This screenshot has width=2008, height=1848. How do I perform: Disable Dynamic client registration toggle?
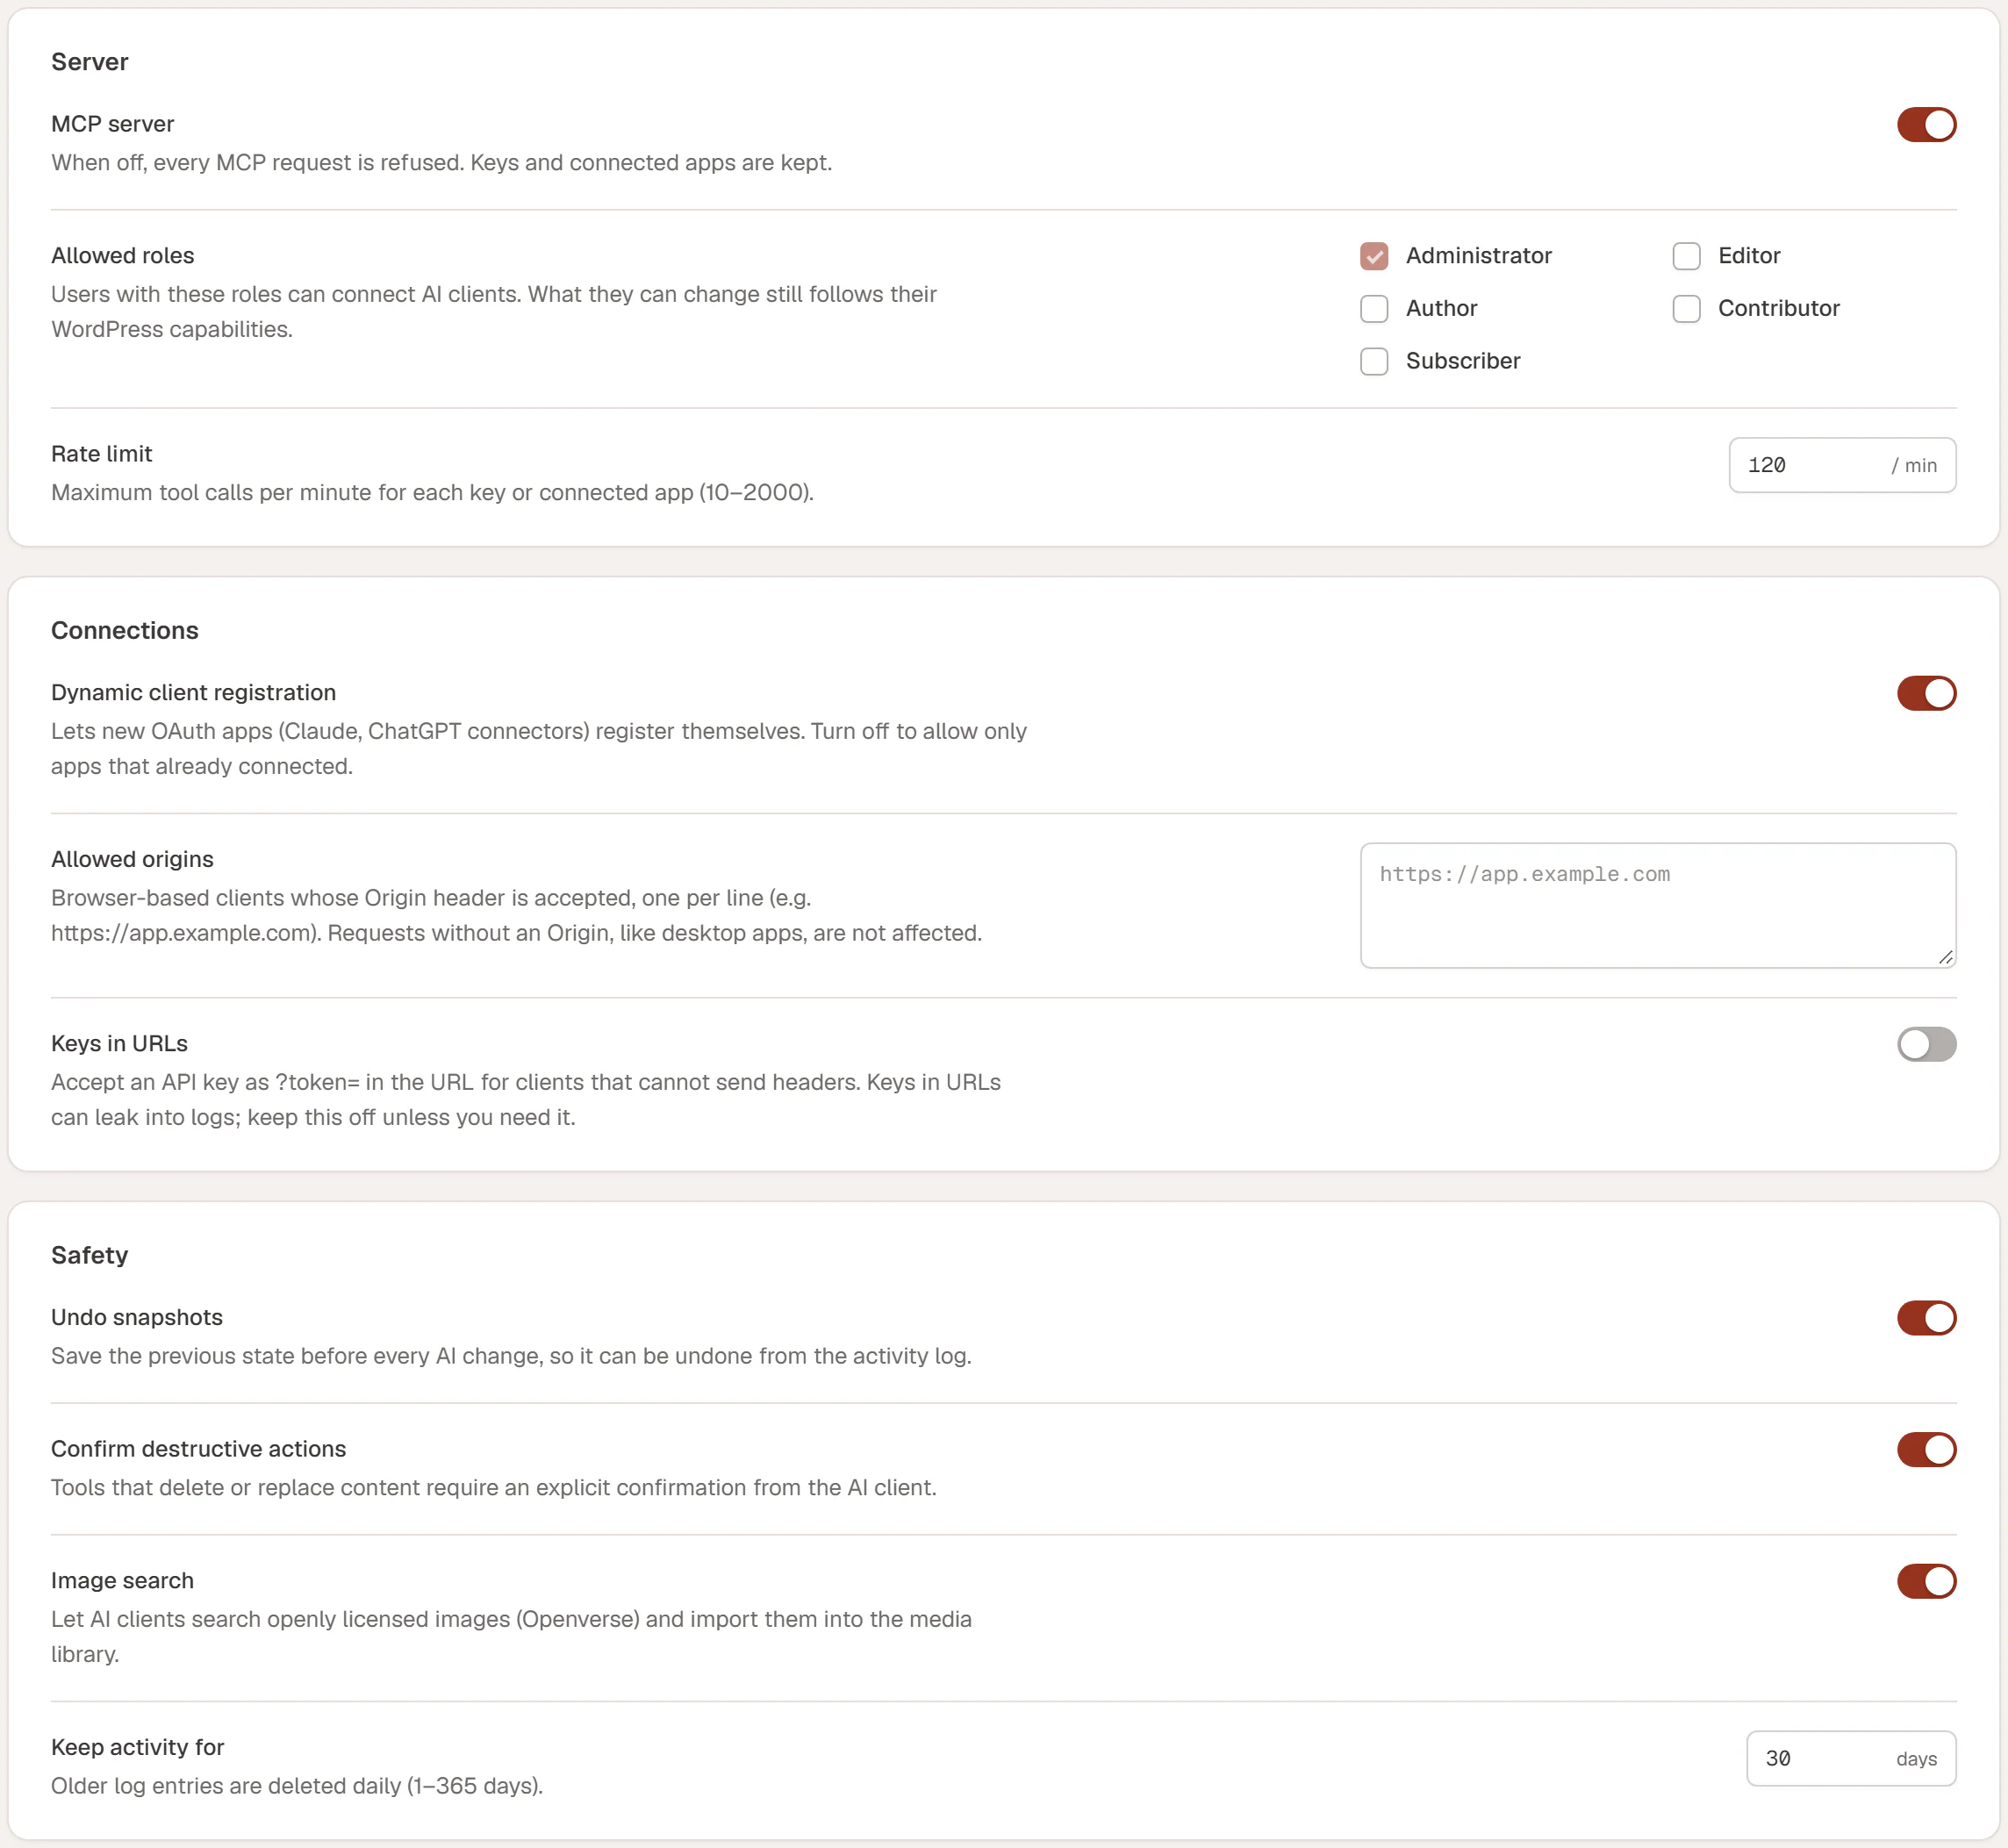(1926, 693)
